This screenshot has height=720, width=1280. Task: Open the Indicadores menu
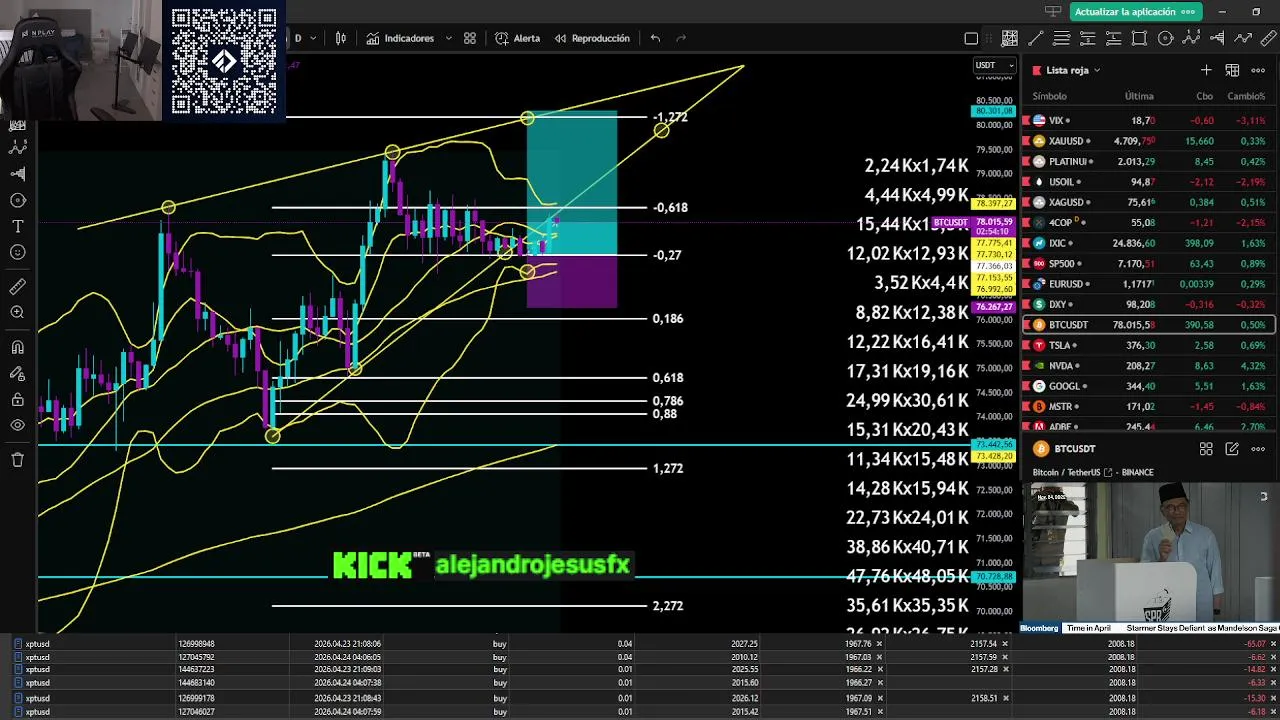[400, 38]
